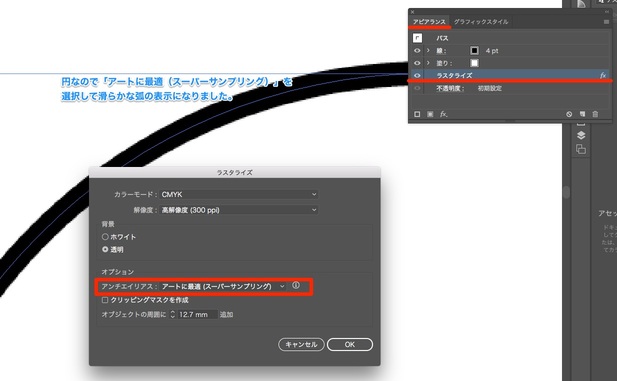Click the 12.7 mm padding input field

pyautogui.click(x=198, y=314)
